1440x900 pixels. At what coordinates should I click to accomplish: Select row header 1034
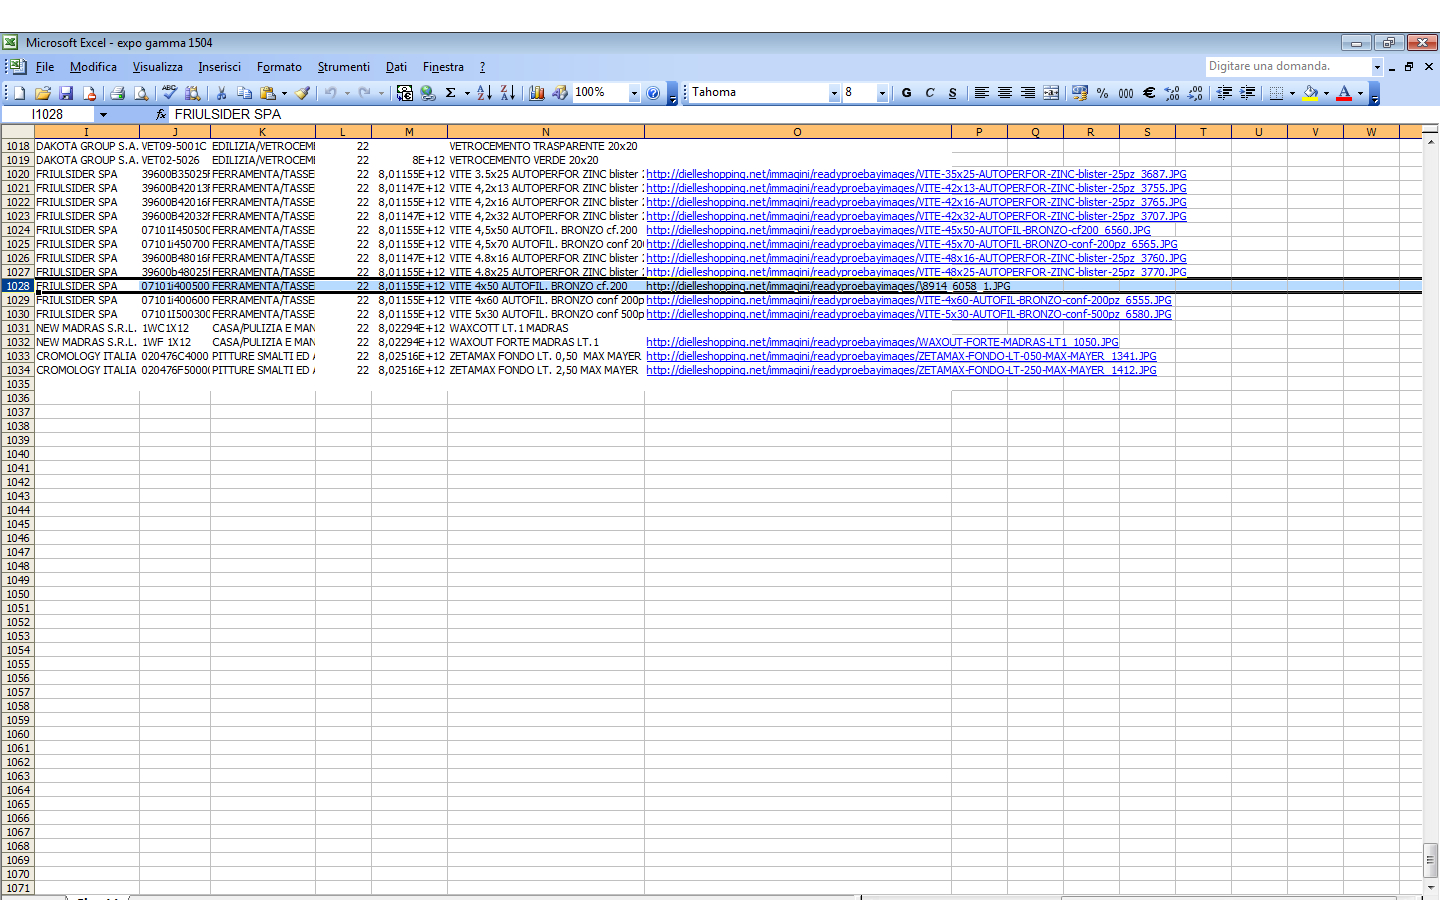[18, 370]
